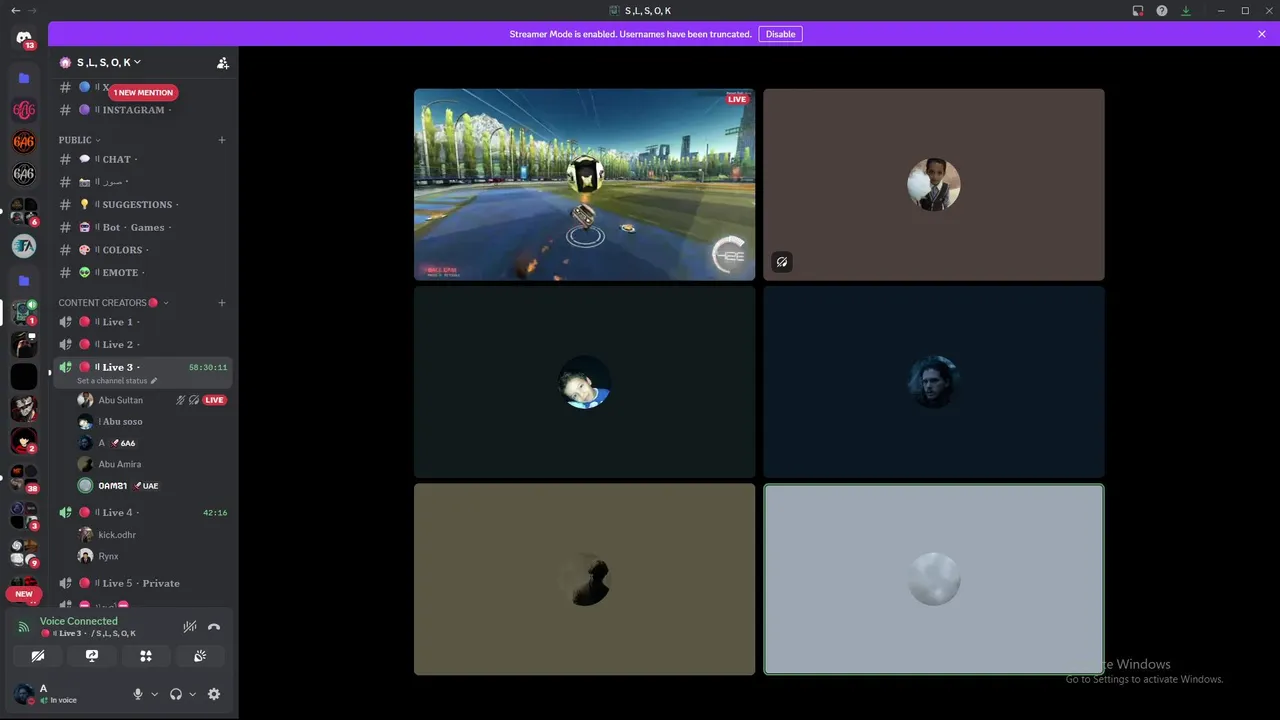Add a channel to PUBLIC category
Viewport: 1280px width, 720px height.
(222, 140)
